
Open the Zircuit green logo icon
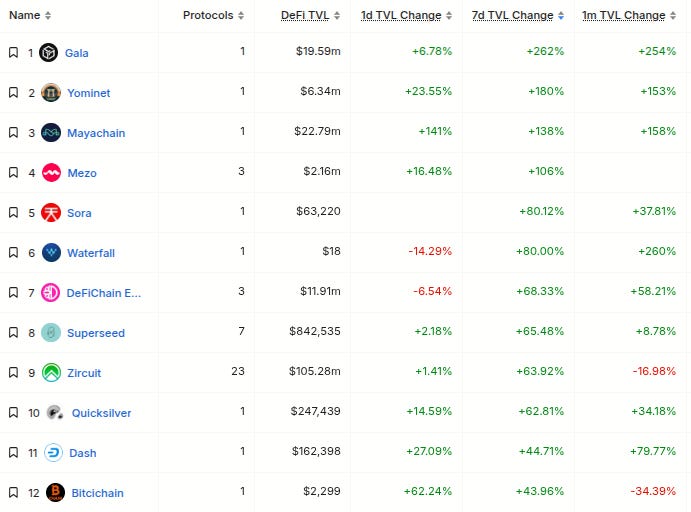[x=51, y=373]
